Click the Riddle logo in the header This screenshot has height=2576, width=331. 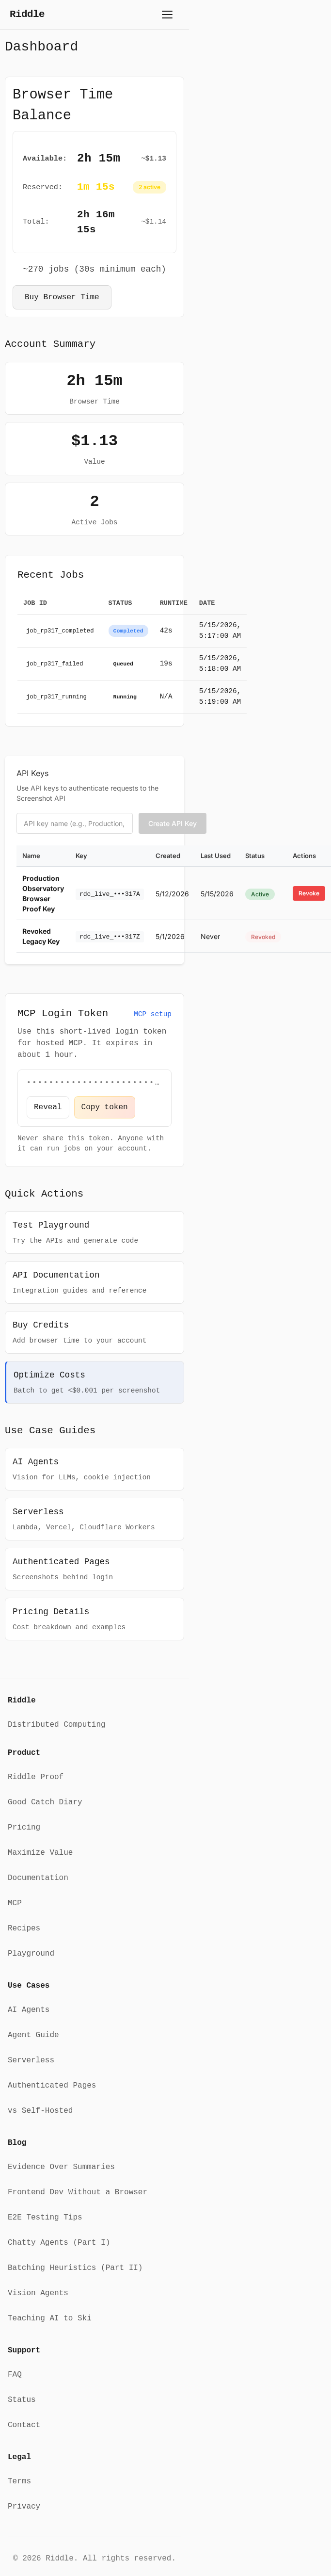[27, 14]
